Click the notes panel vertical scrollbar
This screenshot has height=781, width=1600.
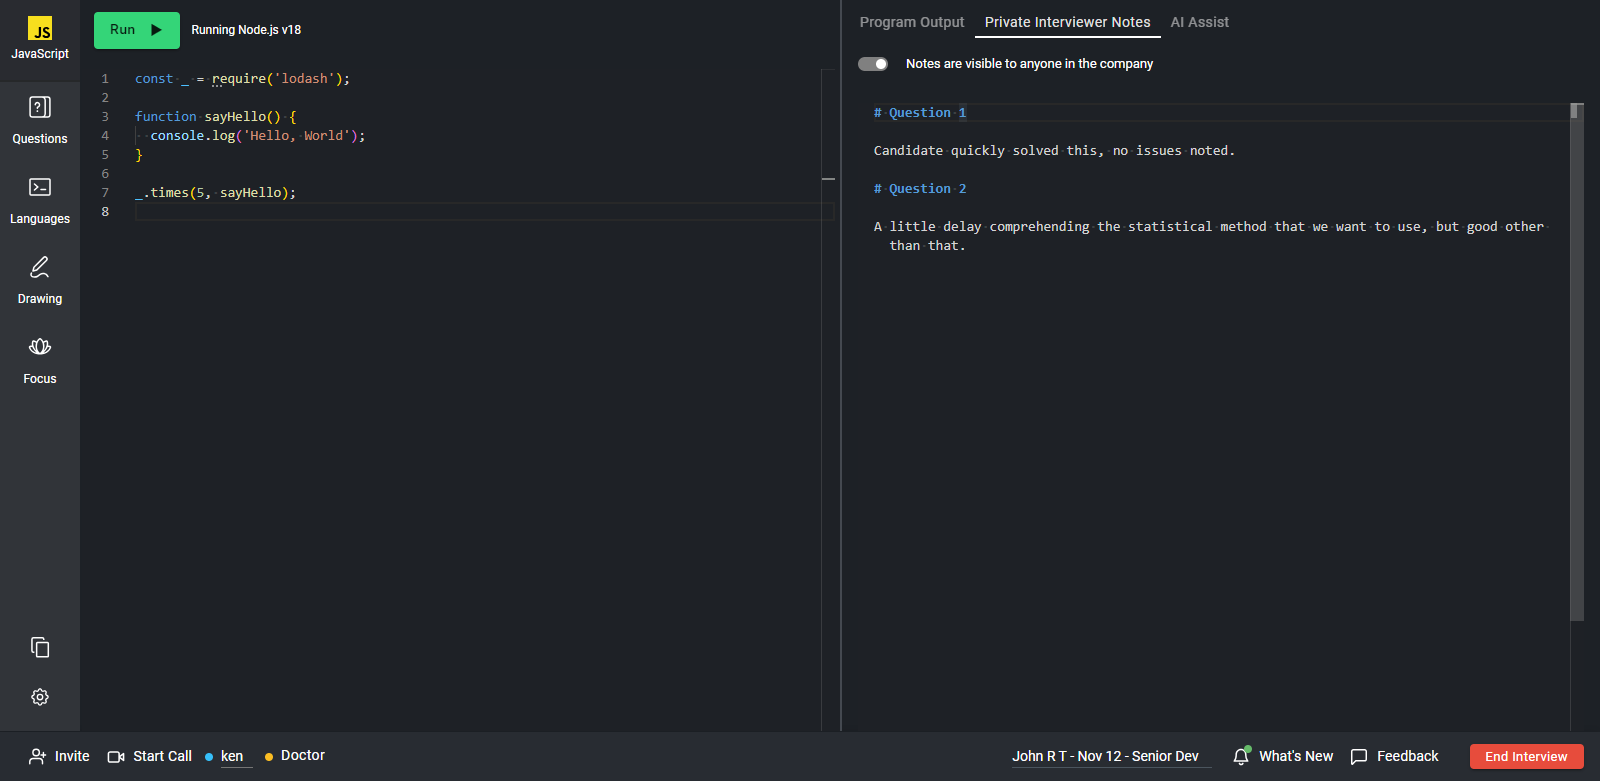pyautogui.click(x=1576, y=360)
